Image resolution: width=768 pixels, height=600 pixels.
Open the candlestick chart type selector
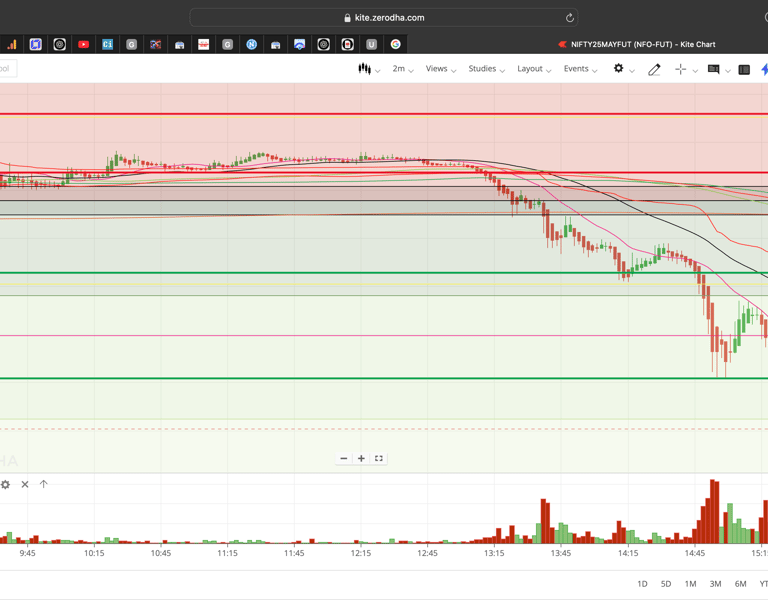[x=364, y=69]
